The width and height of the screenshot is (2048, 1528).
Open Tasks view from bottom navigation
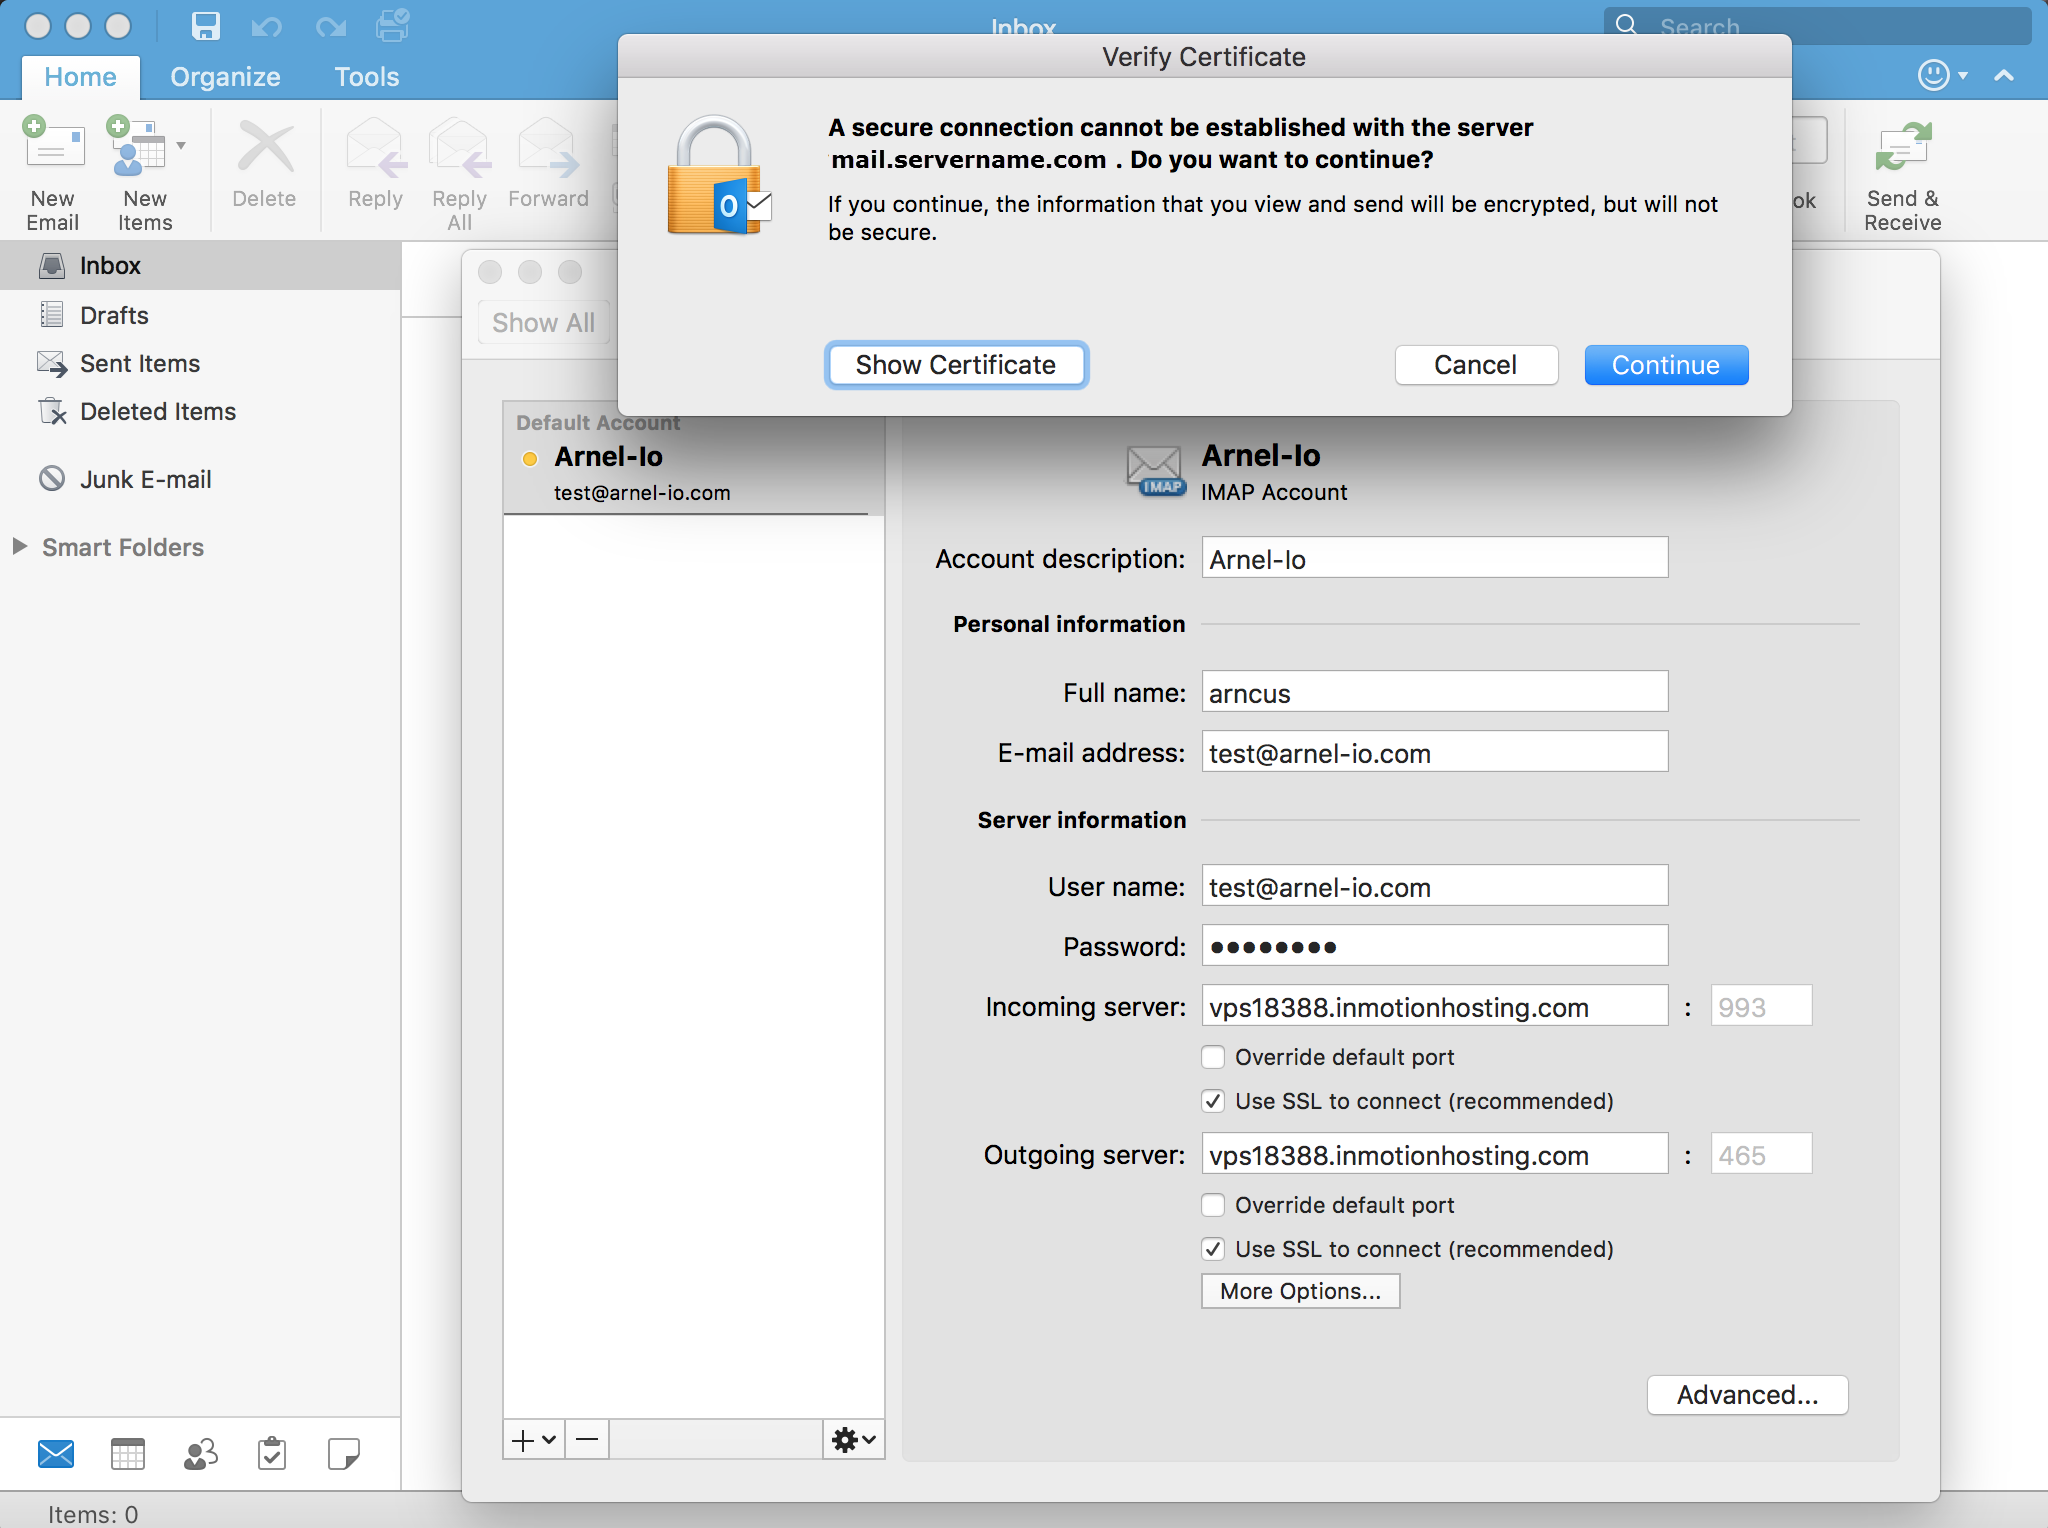tap(272, 1453)
